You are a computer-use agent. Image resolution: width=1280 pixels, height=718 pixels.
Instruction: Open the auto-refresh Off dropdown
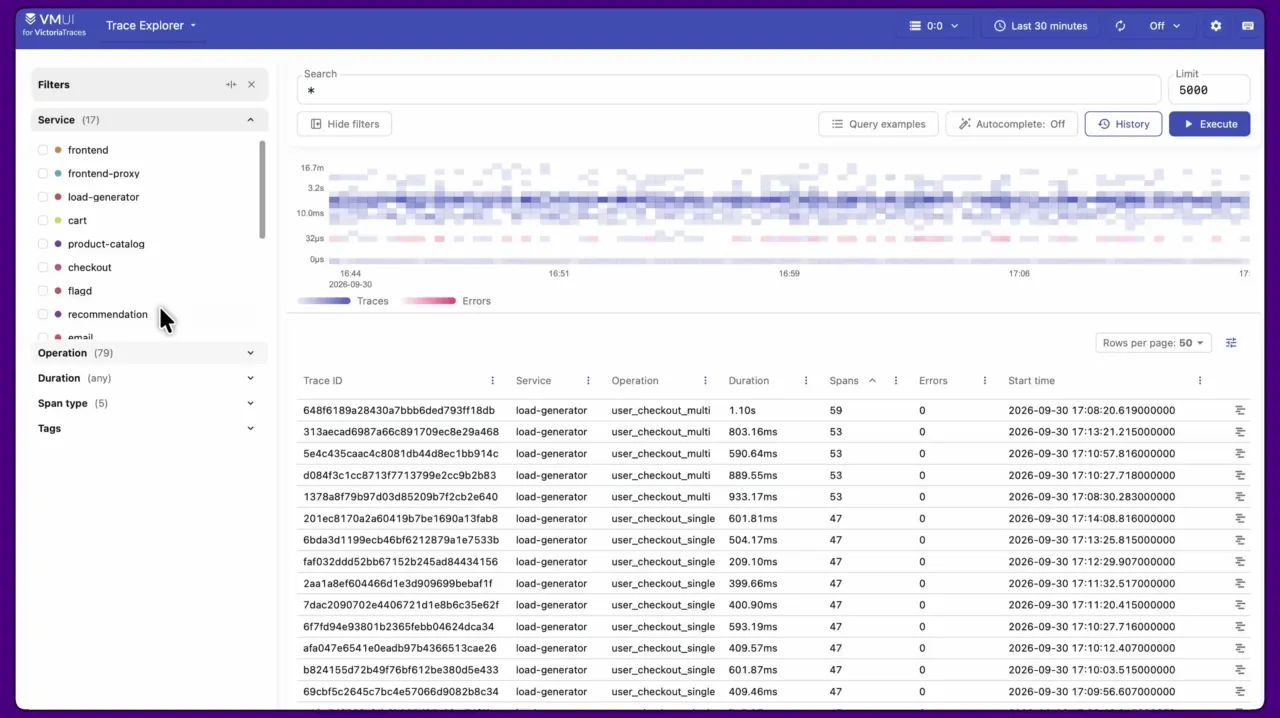click(x=1165, y=26)
